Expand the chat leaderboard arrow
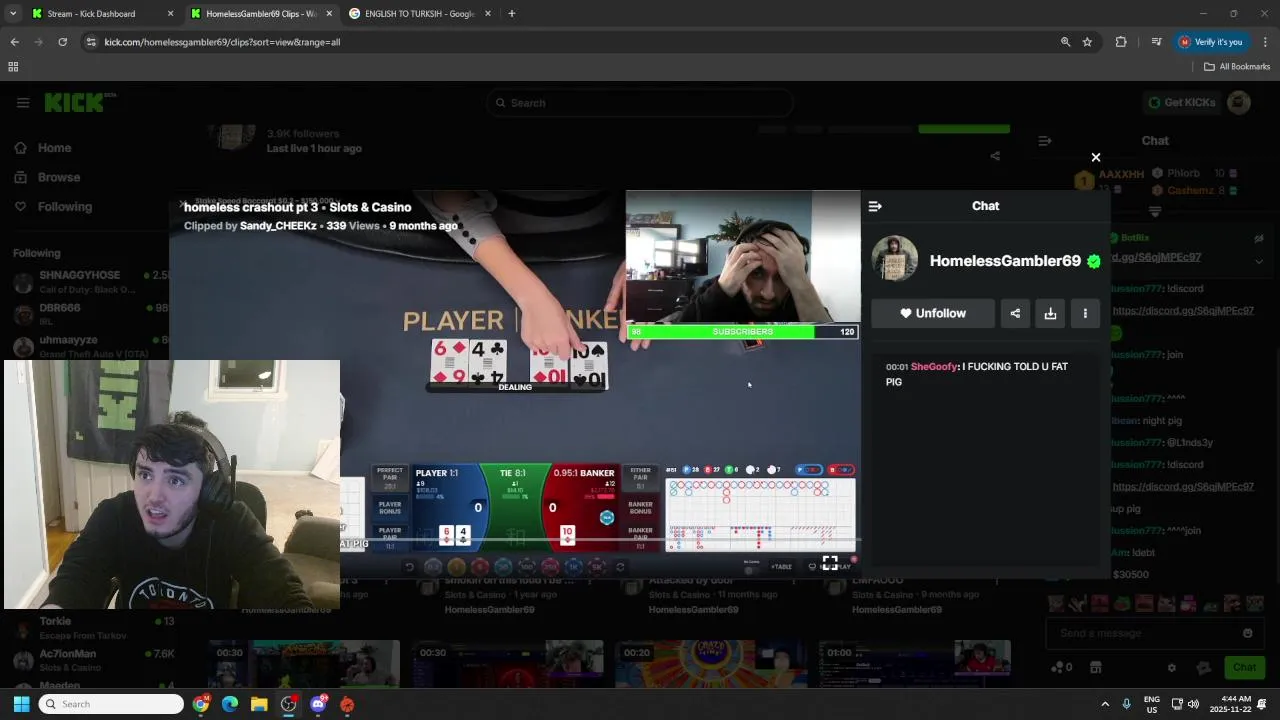Image resolution: width=1280 pixels, height=720 pixels. point(1155,211)
